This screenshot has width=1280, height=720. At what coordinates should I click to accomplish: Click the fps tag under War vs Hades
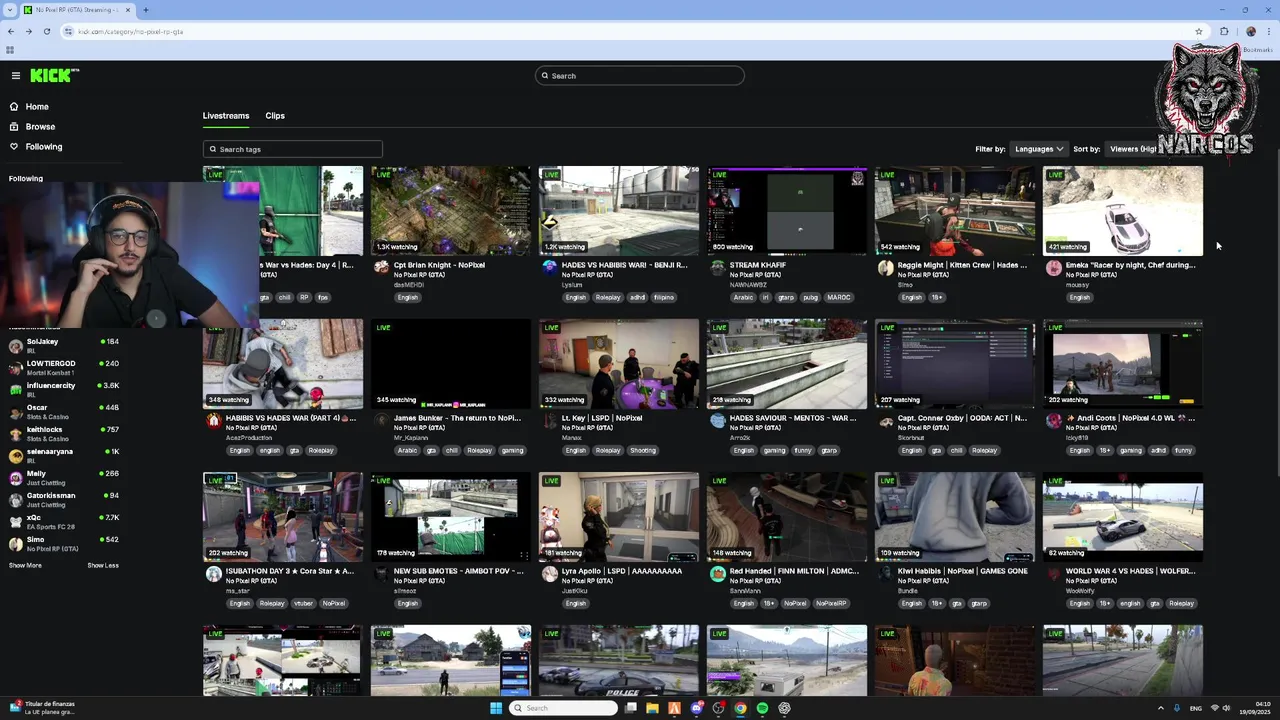click(323, 298)
